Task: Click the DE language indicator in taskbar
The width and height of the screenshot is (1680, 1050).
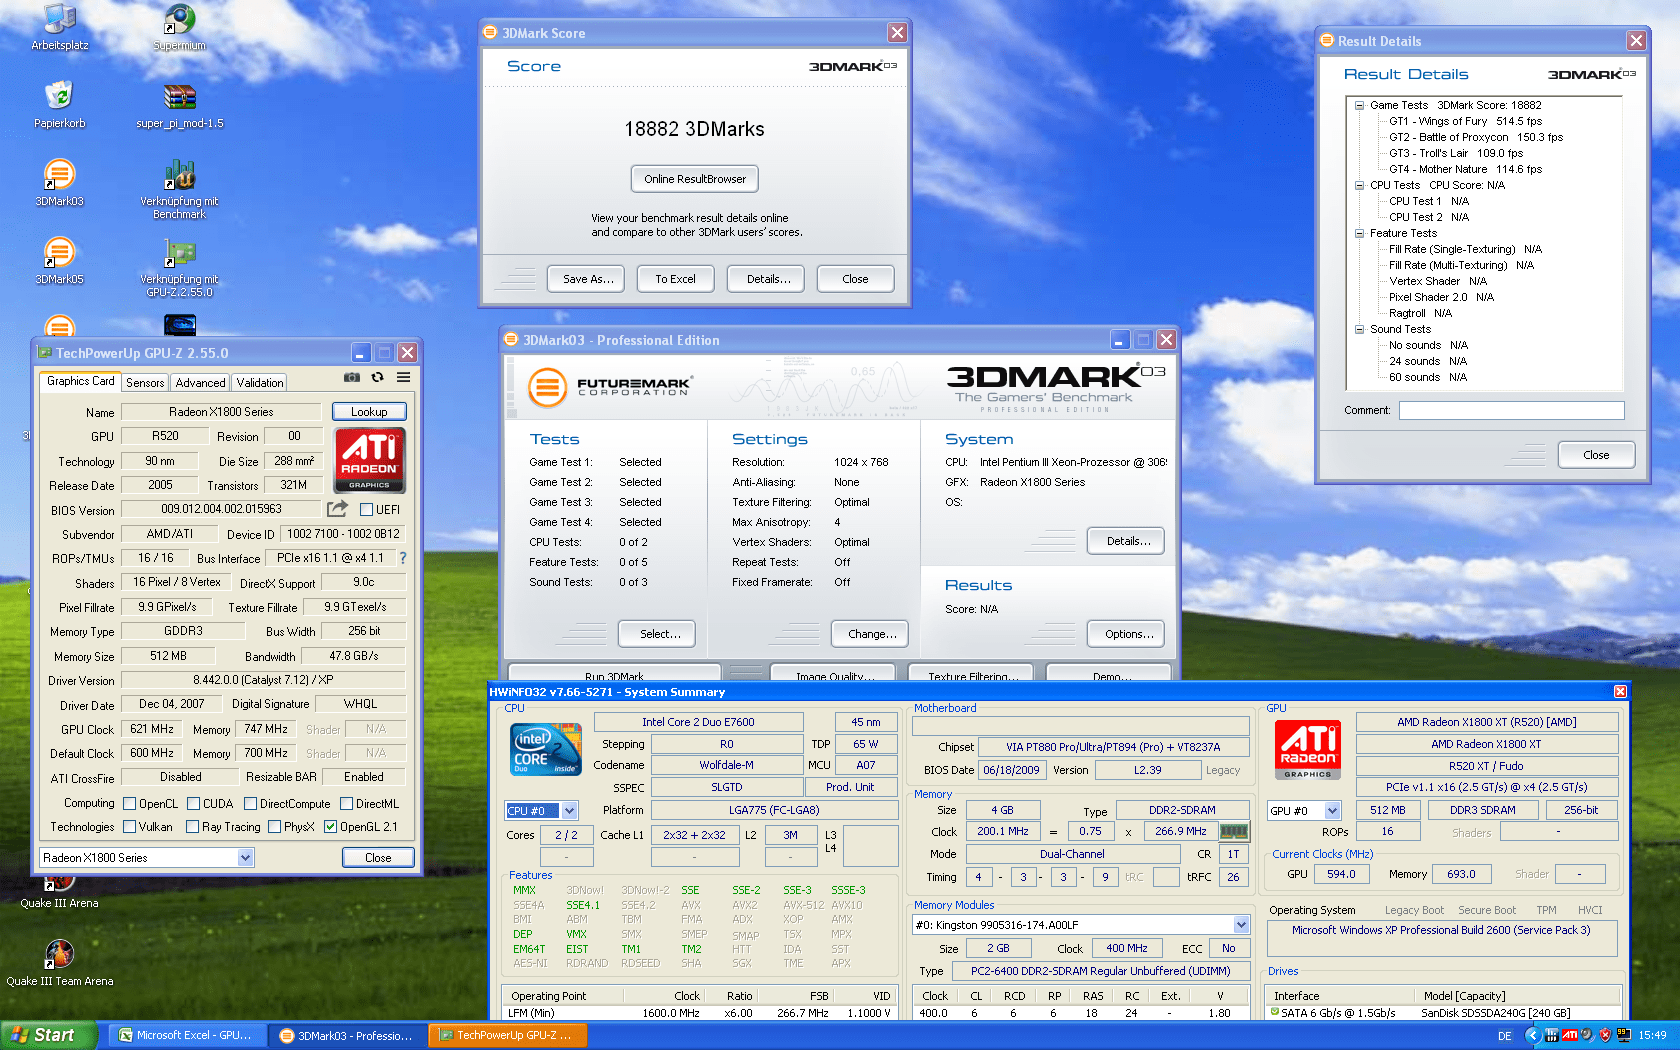Action: [x=1504, y=1036]
